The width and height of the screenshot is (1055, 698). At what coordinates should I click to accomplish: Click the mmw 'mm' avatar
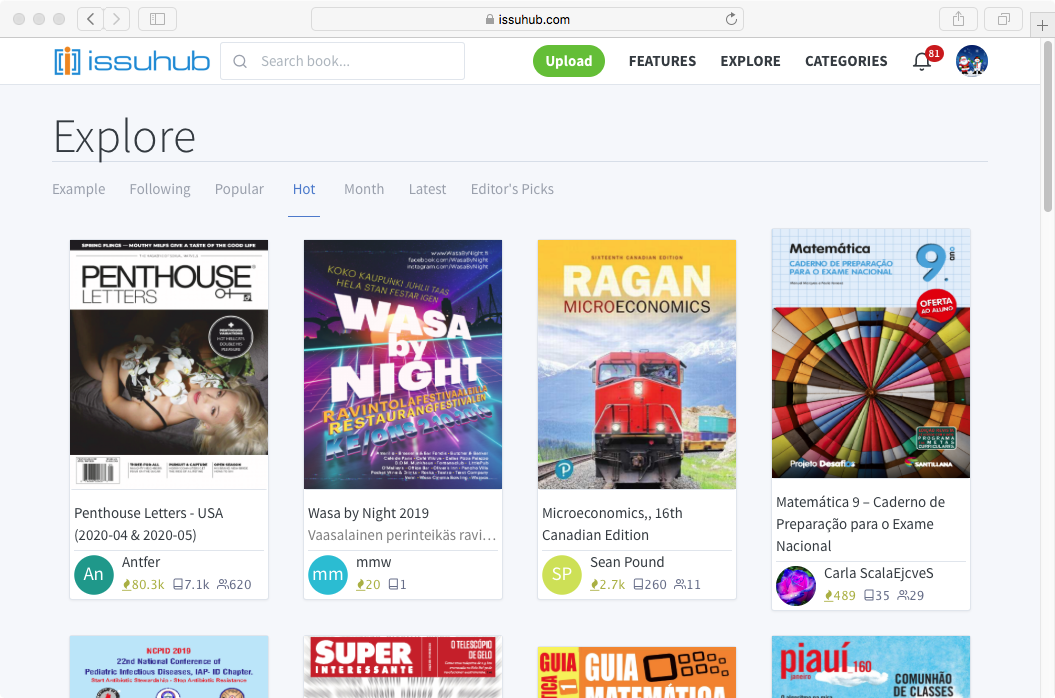(x=328, y=574)
